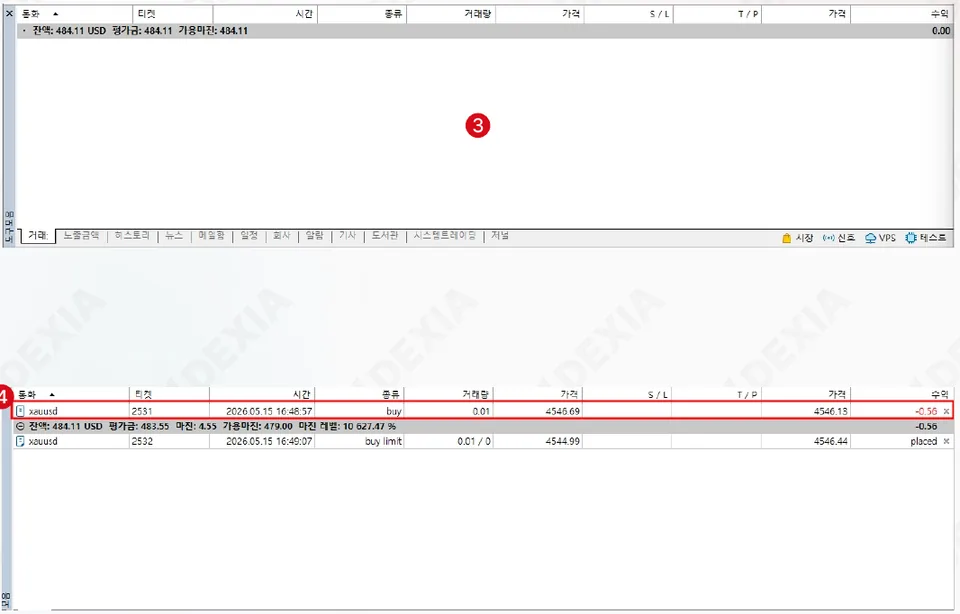
Task: Click the red -0.56 profit of order 2531
Action: (926, 411)
